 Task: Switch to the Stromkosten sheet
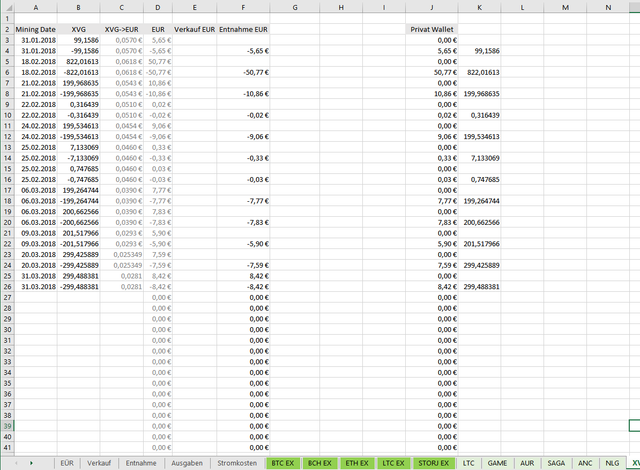coord(237,463)
